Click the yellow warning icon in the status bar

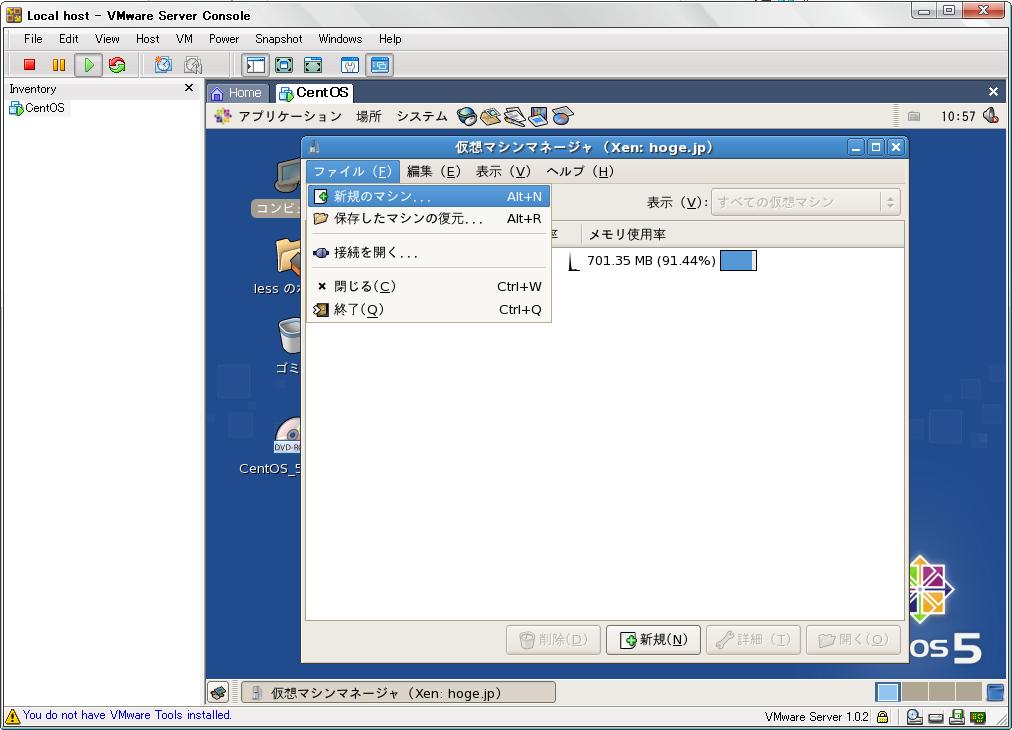12,716
